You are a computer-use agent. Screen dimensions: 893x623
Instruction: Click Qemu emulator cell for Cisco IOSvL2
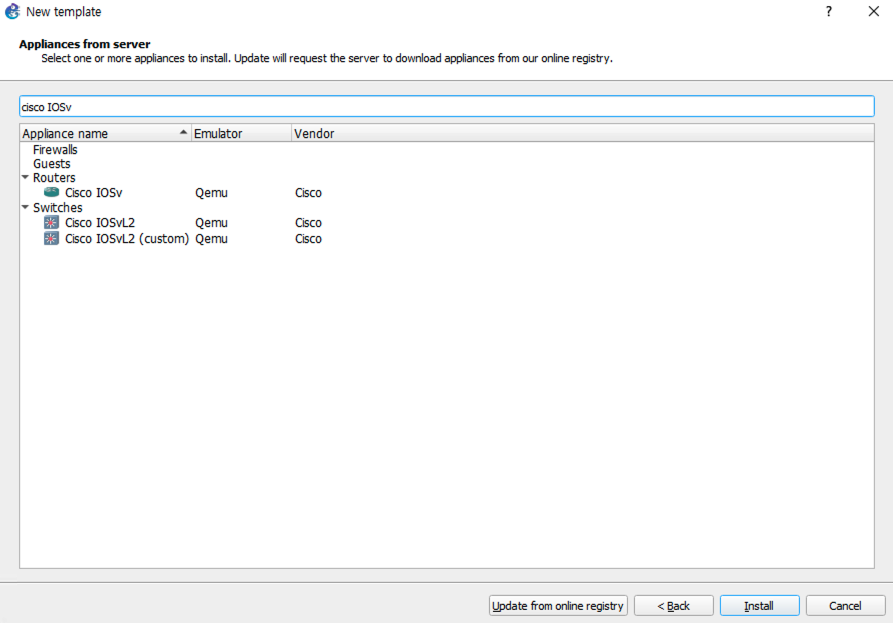pos(211,223)
